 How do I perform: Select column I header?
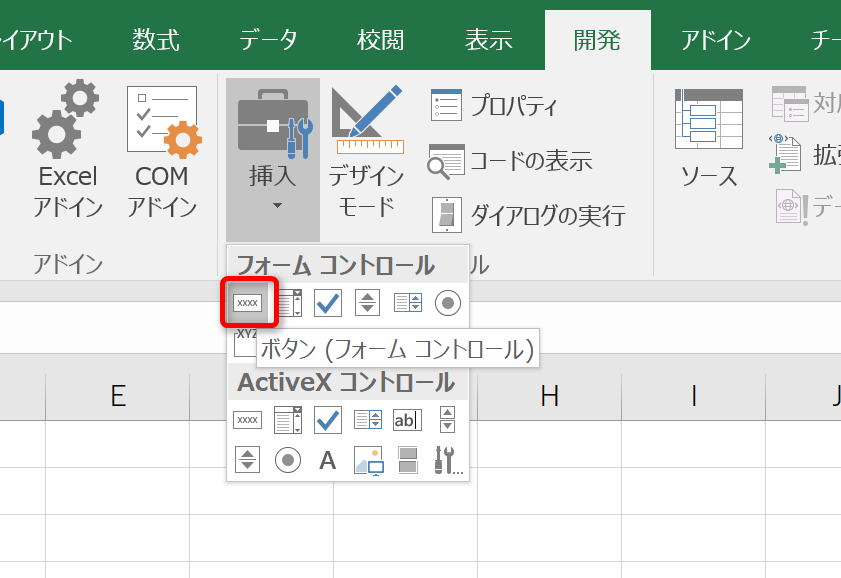click(x=694, y=397)
